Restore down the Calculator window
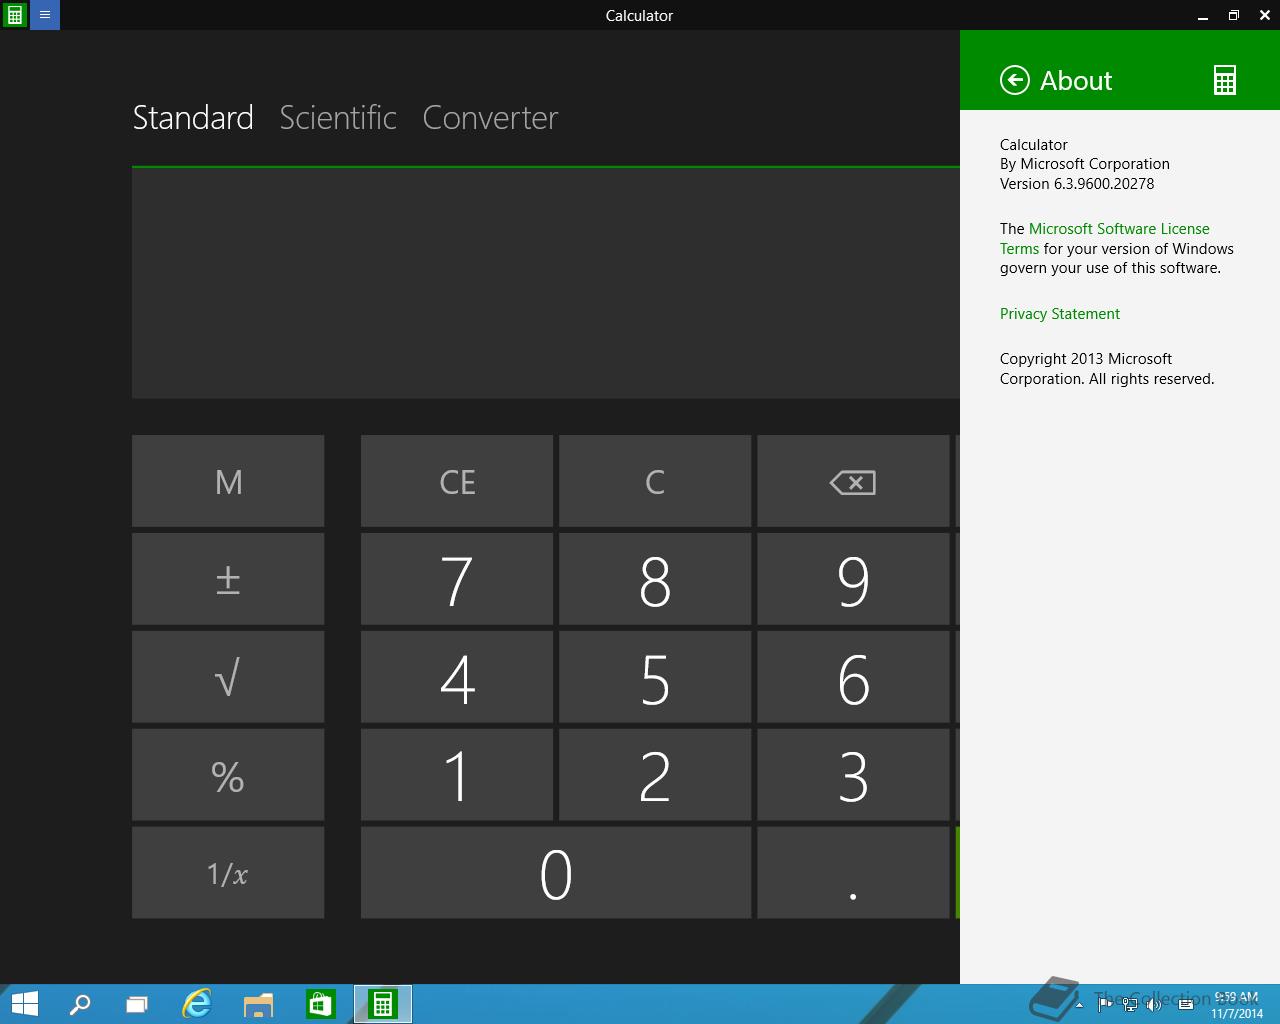The height and width of the screenshot is (1024, 1280). coord(1234,15)
